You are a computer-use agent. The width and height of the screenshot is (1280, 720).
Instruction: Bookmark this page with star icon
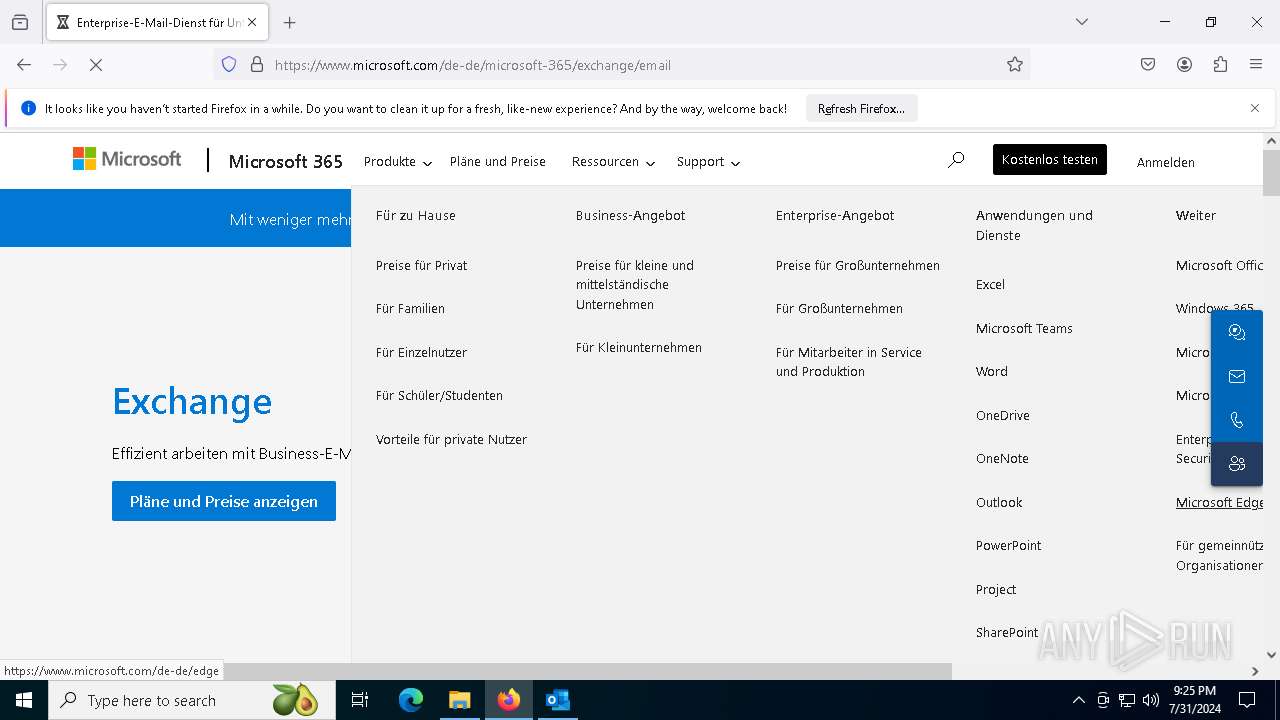pyautogui.click(x=1015, y=65)
